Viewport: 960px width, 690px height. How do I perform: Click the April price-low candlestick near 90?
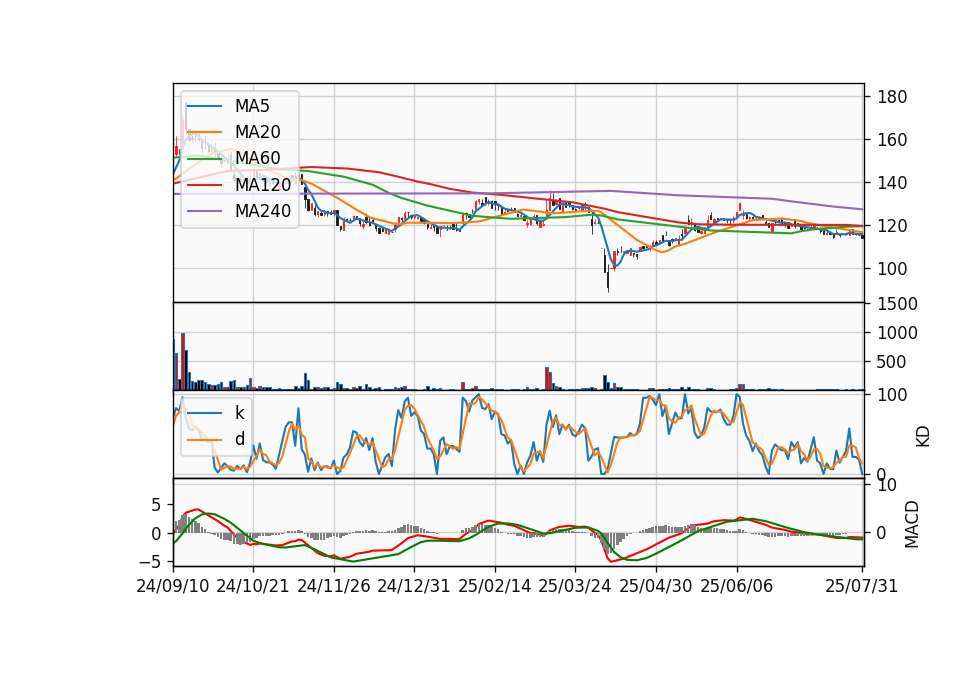tap(608, 279)
